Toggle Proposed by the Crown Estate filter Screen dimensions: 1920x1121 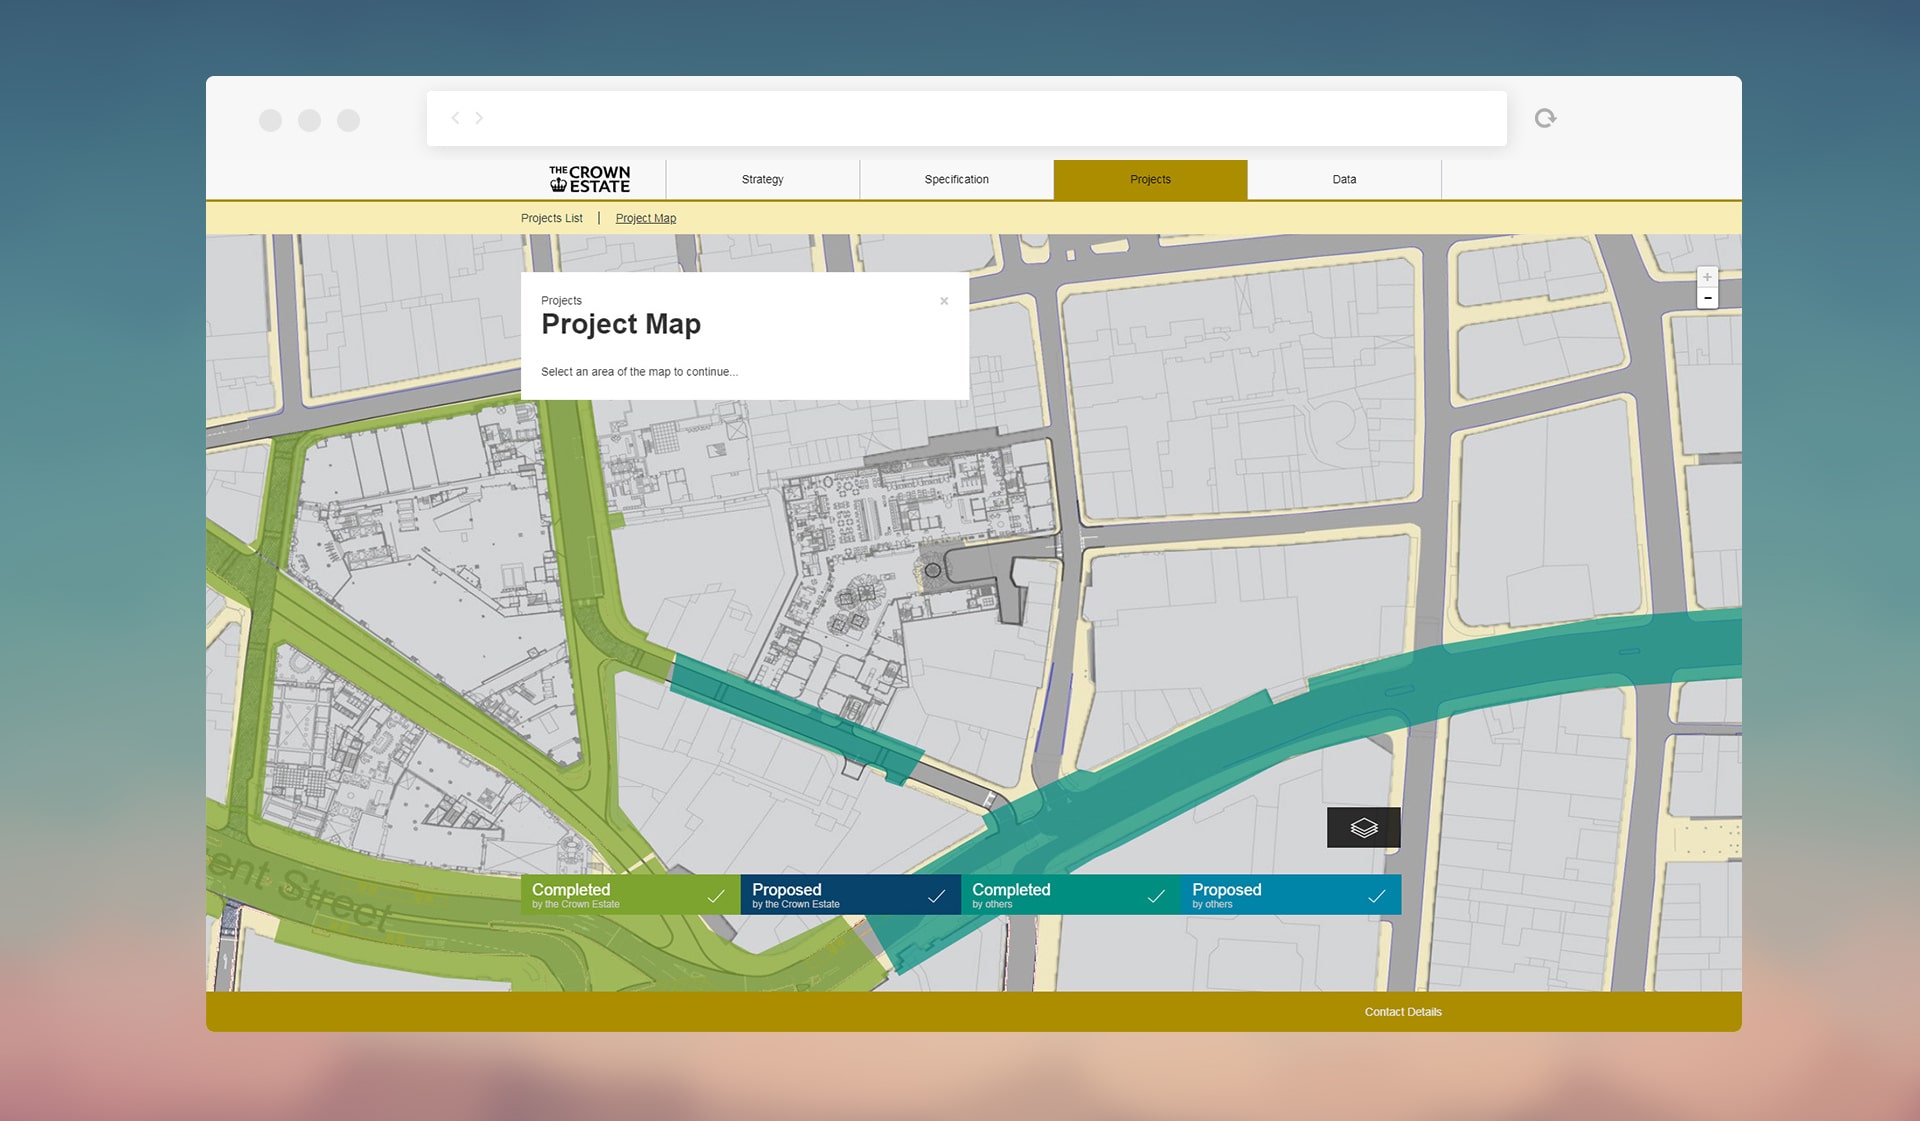[850, 895]
